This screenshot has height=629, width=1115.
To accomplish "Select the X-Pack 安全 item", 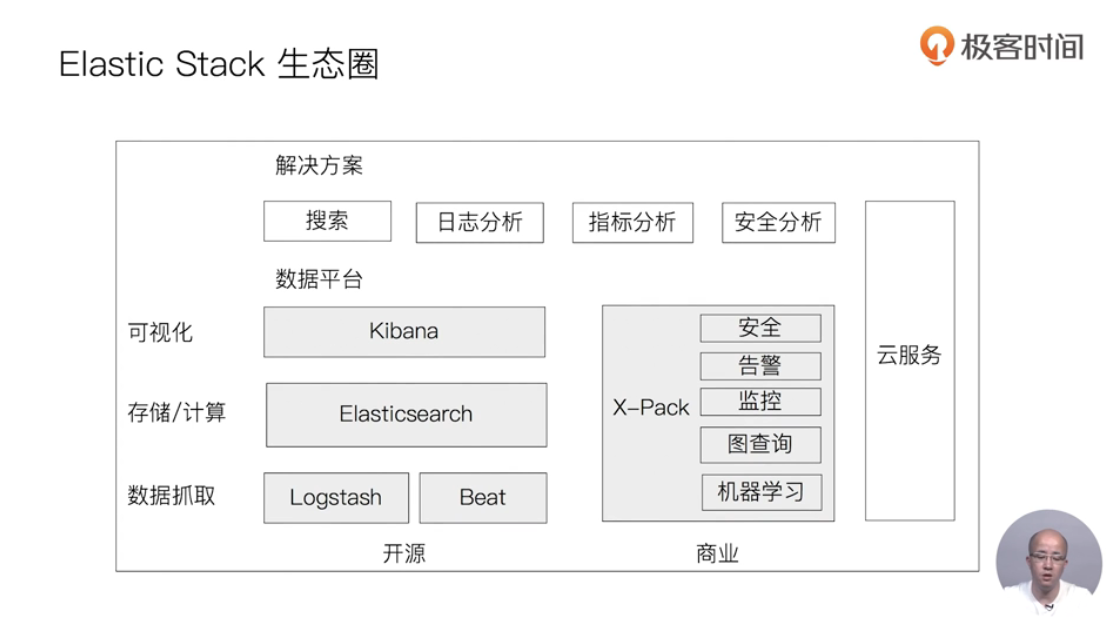I will (760, 328).
